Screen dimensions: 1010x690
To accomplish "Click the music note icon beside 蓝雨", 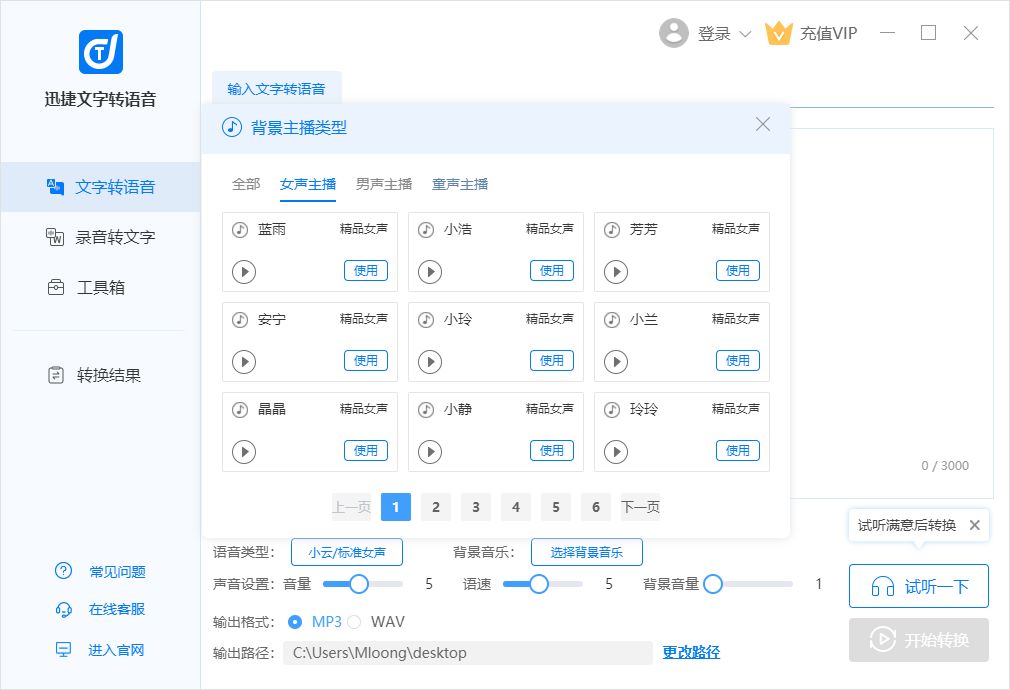I will (x=240, y=229).
